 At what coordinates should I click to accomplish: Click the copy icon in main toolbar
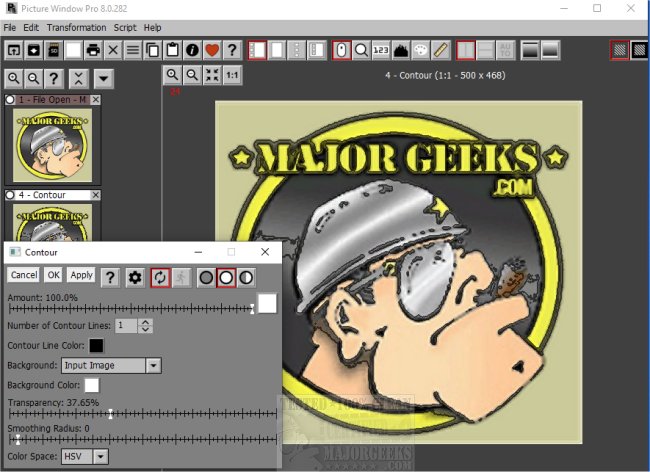(x=153, y=51)
